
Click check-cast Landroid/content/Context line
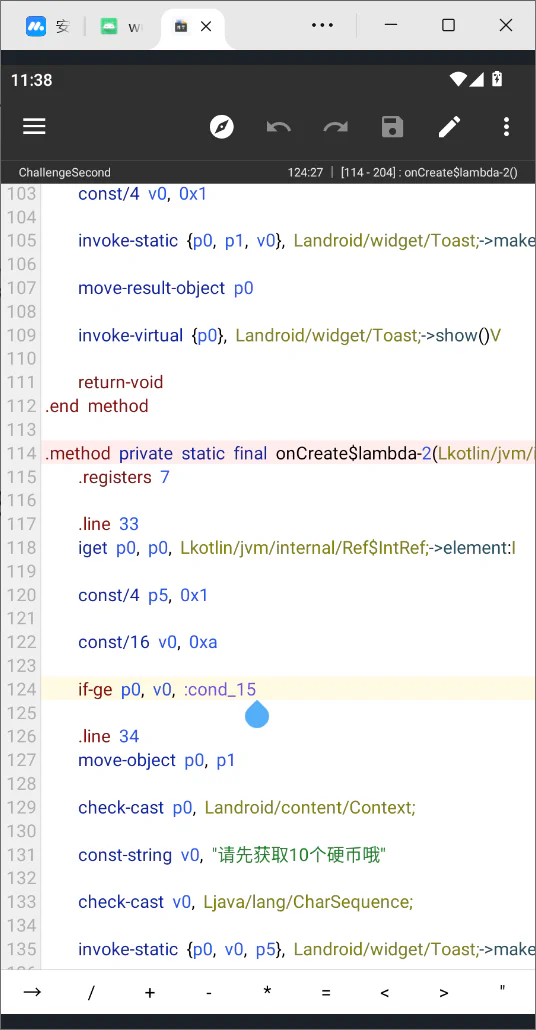[246, 807]
